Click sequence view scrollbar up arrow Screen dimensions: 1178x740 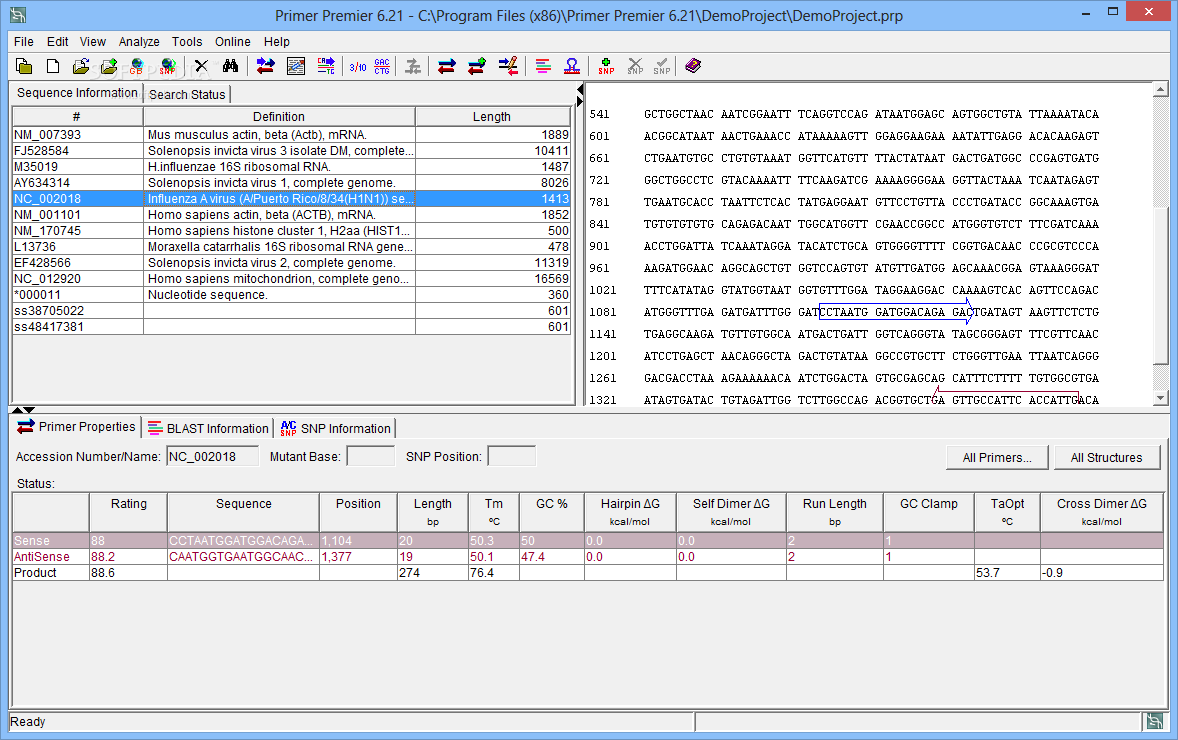pyautogui.click(x=1161, y=90)
